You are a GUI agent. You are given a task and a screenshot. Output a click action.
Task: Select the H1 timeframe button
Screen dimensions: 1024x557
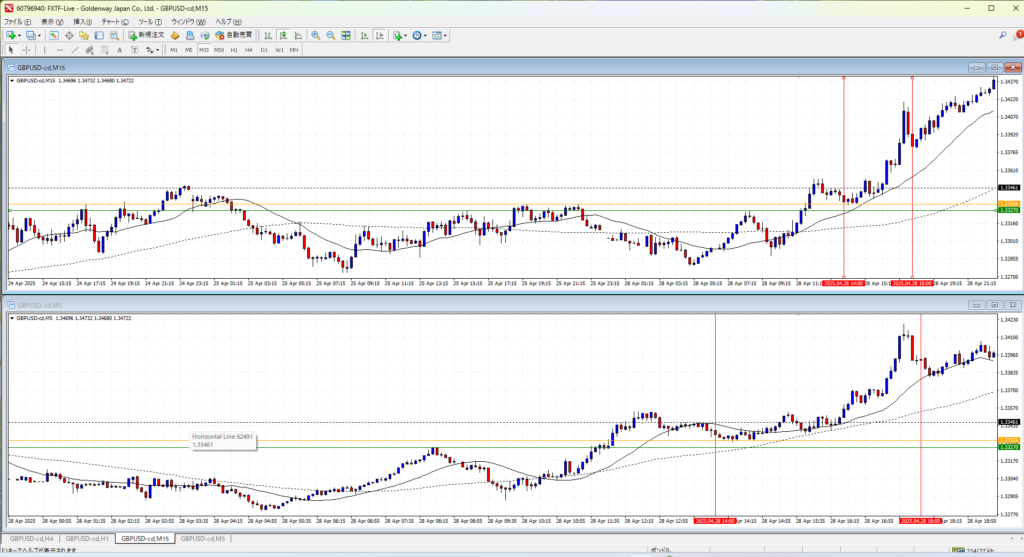tap(234, 50)
